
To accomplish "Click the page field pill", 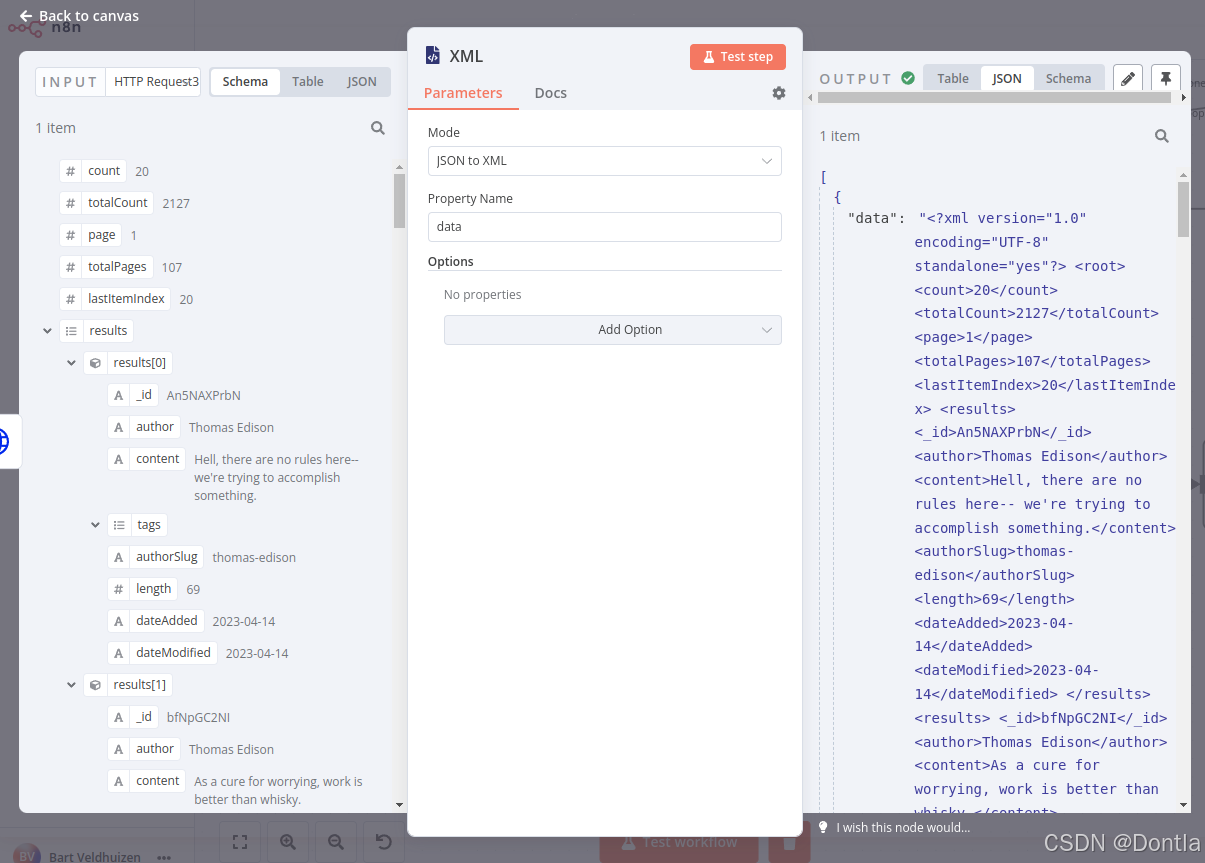I will tap(91, 235).
